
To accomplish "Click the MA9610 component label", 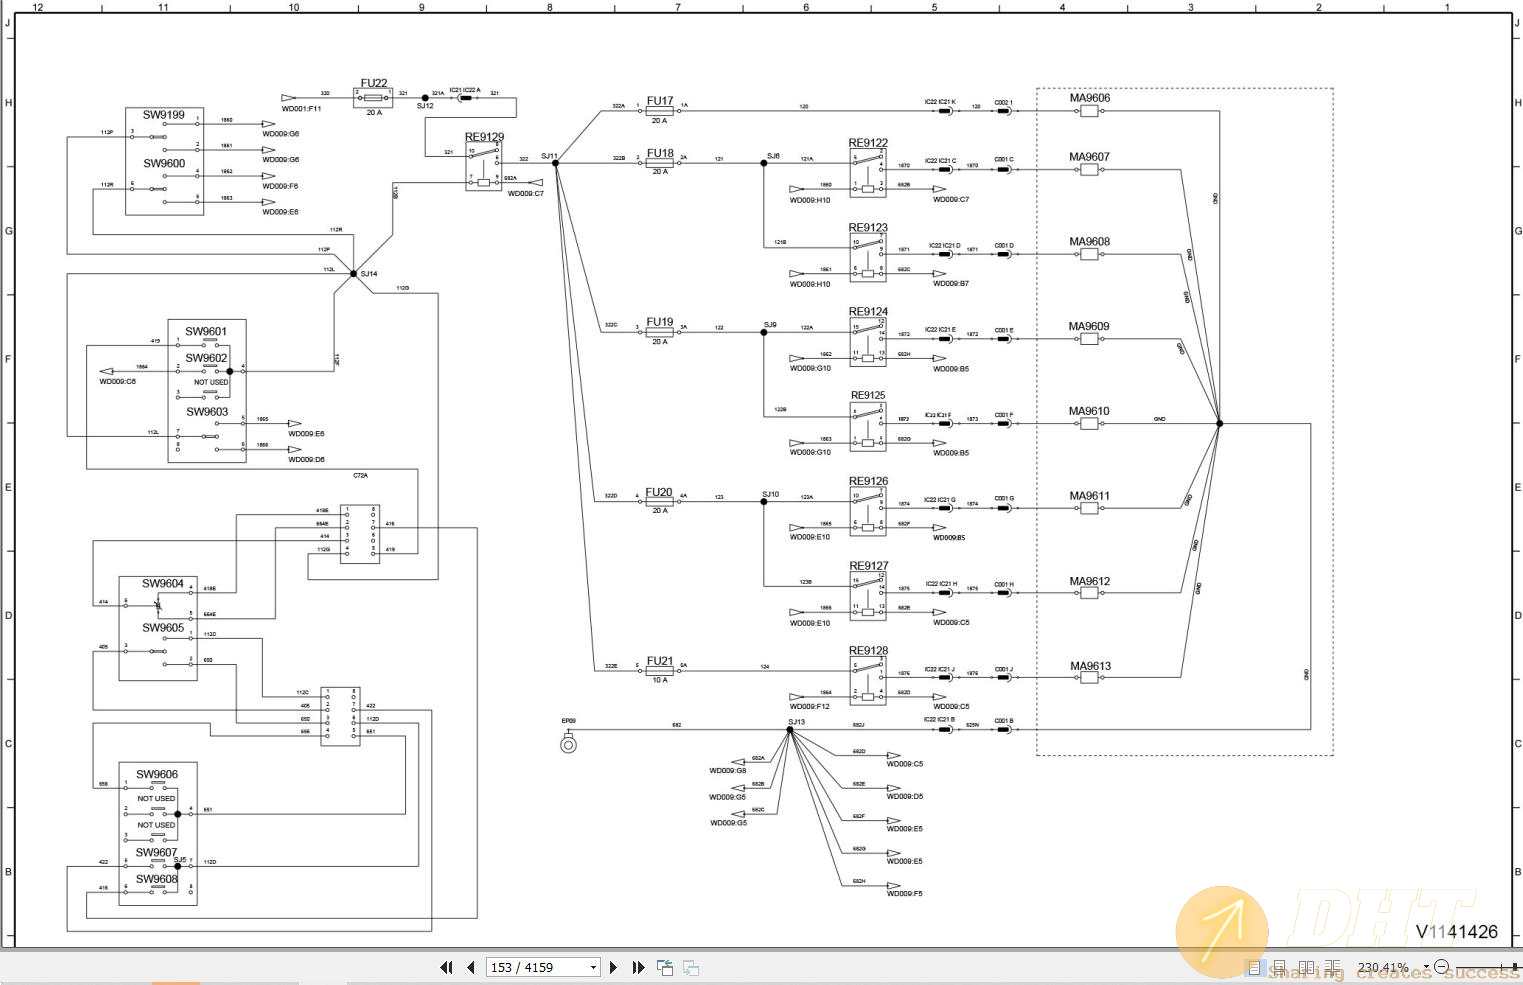I will click(1089, 411).
